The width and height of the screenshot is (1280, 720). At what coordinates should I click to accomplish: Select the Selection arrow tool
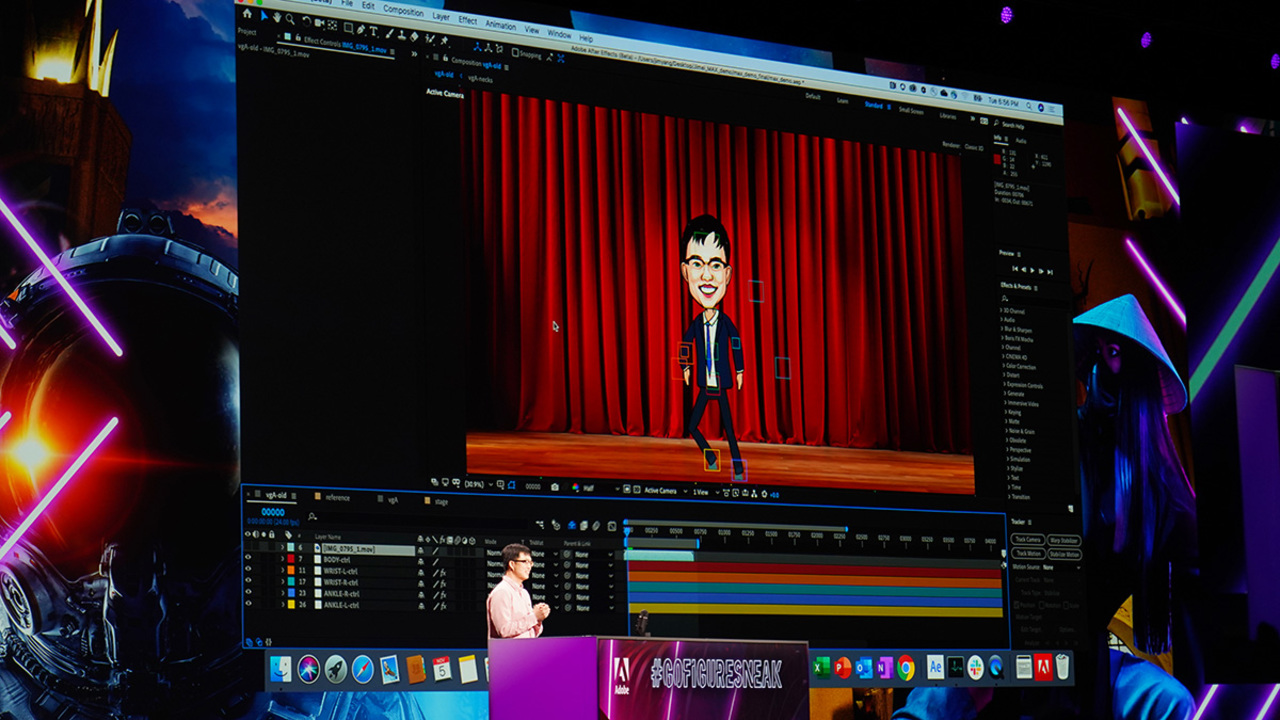pyautogui.click(x=264, y=16)
